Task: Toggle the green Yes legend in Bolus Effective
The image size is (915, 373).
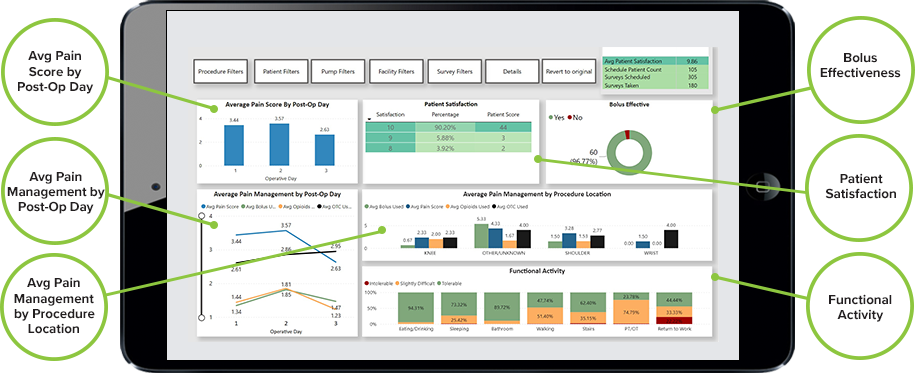Action: click(557, 117)
